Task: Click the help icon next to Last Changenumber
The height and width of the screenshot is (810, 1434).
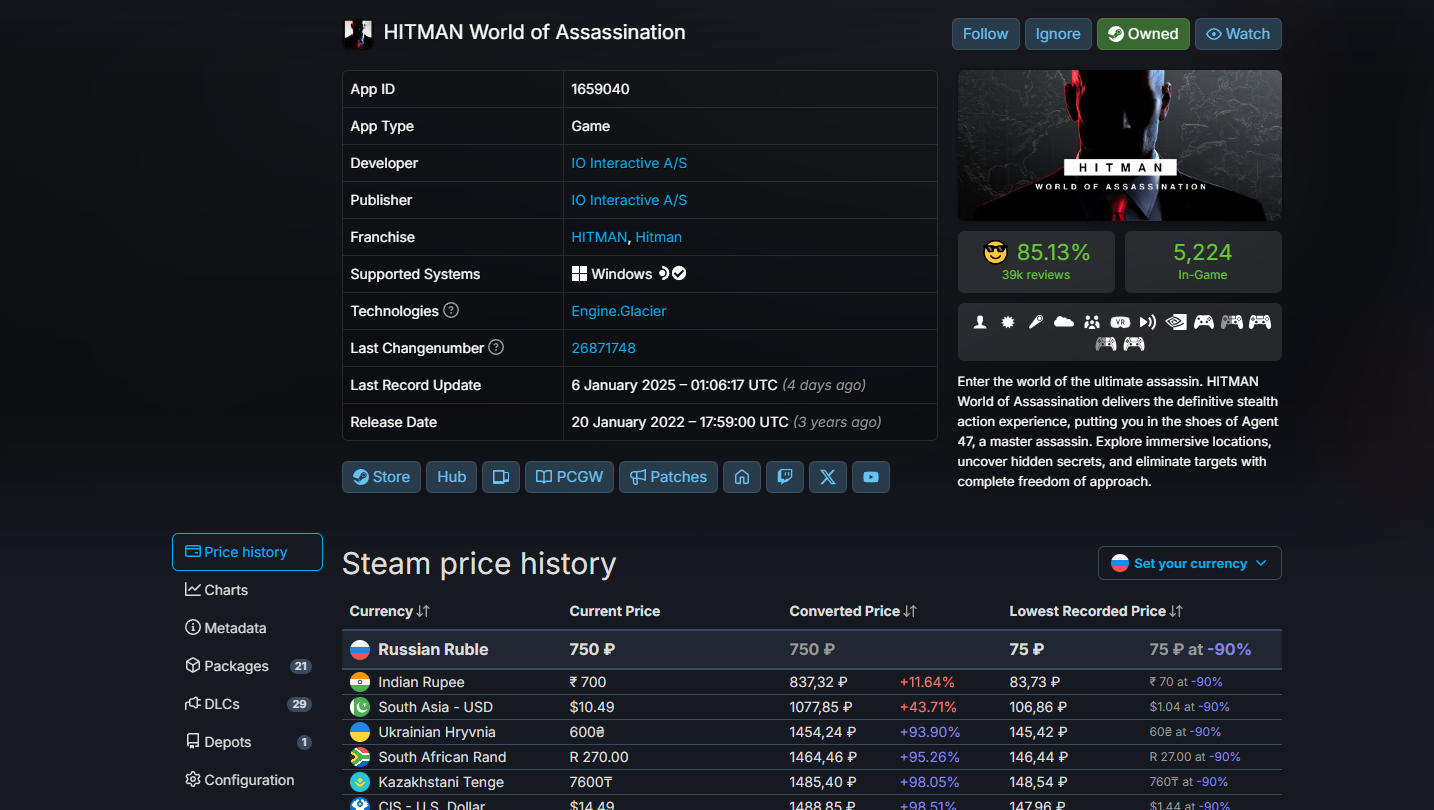Action: [496, 347]
